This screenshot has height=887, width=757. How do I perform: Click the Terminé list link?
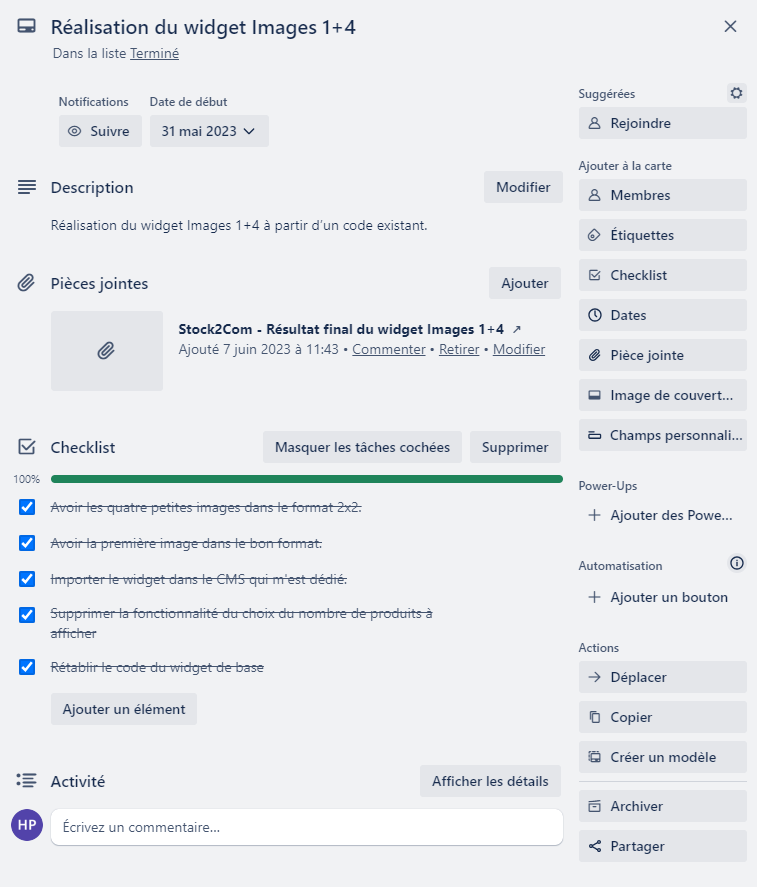154,54
